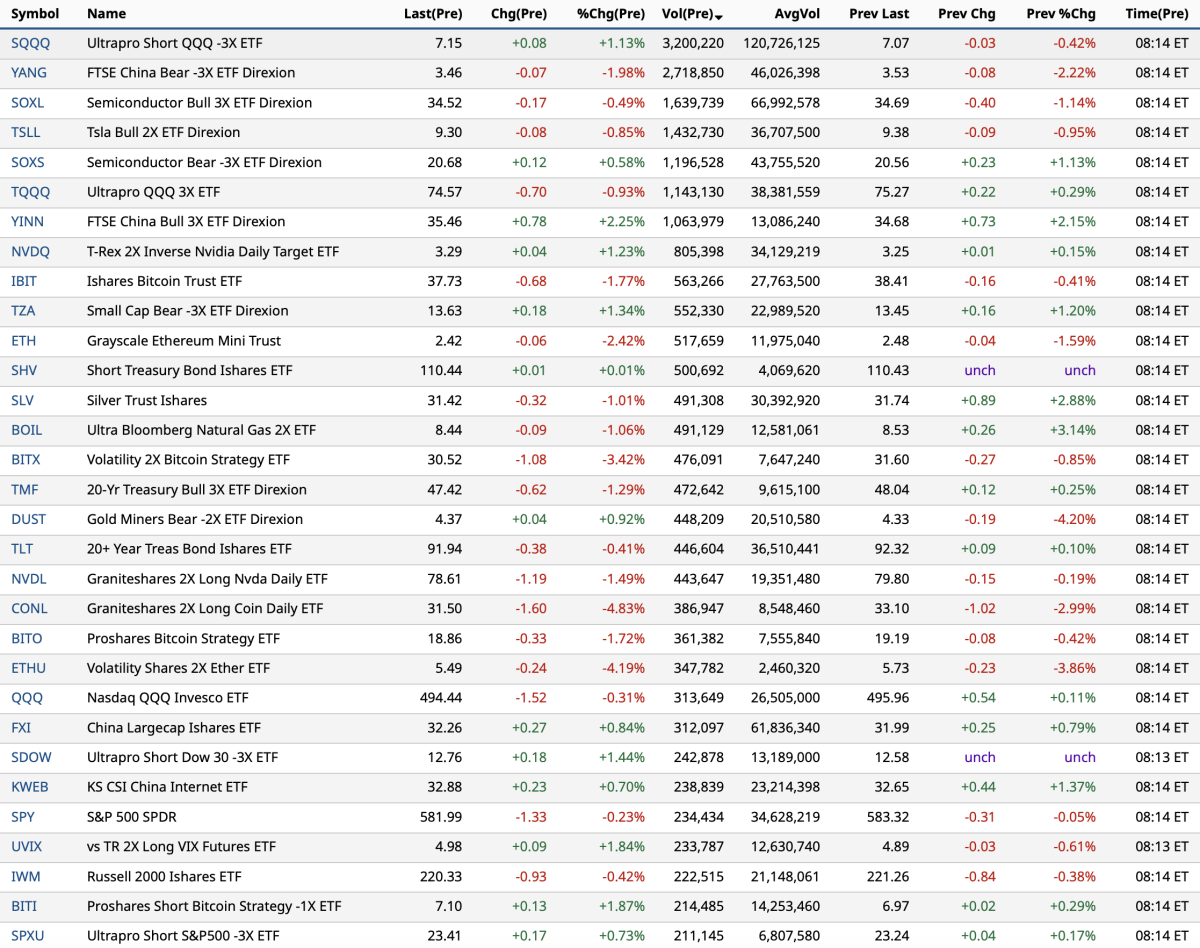The width and height of the screenshot is (1200, 948).
Task: Click the IWM symbol link
Action: [25, 877]
